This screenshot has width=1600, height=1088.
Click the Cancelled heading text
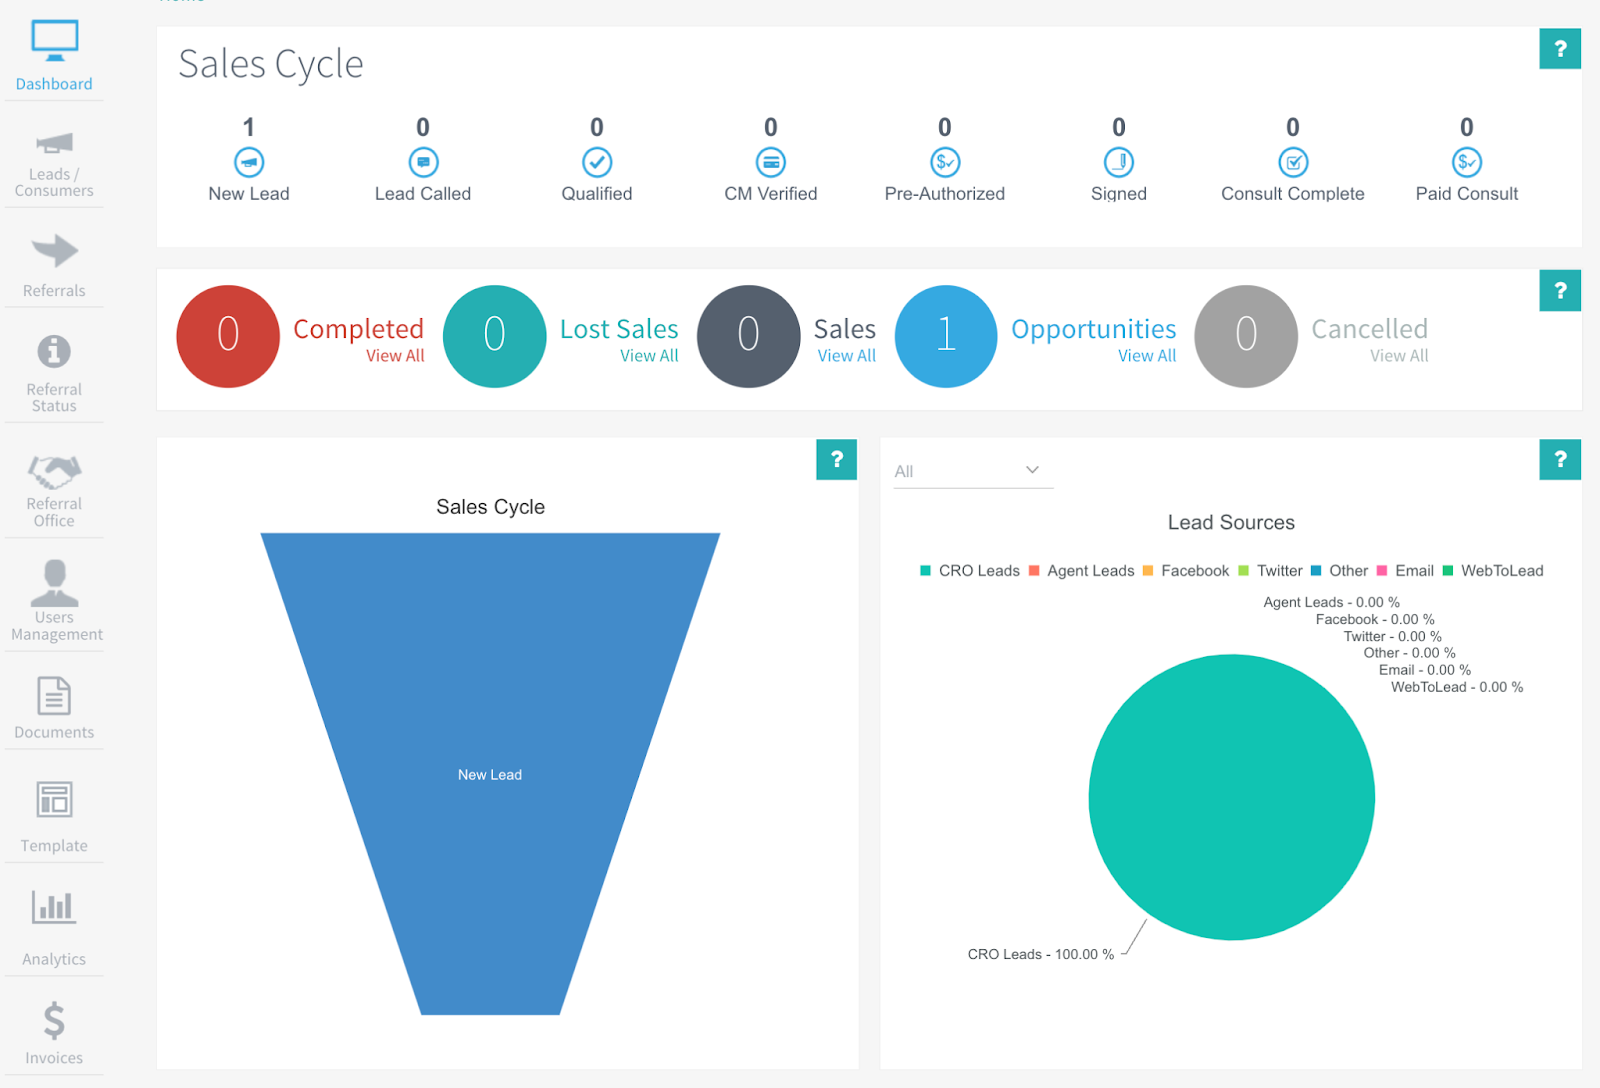click(1370, 329)
